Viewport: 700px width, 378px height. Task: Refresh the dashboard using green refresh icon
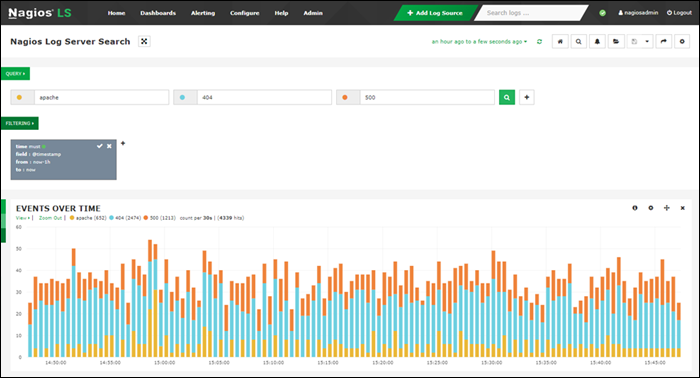click(539, 42)
